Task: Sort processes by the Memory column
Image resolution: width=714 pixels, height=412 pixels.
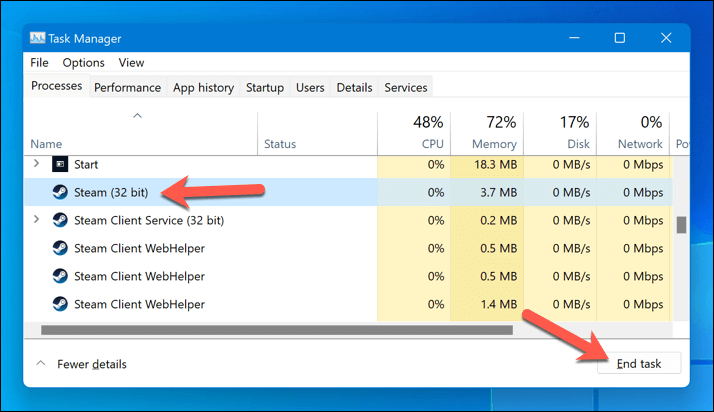Action: point(487,133)
